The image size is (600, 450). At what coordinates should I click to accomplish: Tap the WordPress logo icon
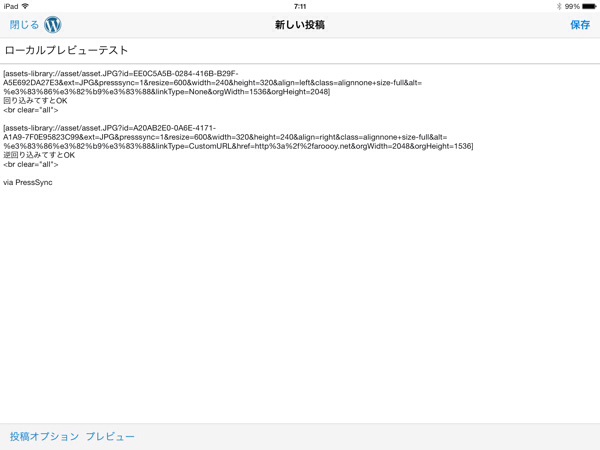pos(53,24)
